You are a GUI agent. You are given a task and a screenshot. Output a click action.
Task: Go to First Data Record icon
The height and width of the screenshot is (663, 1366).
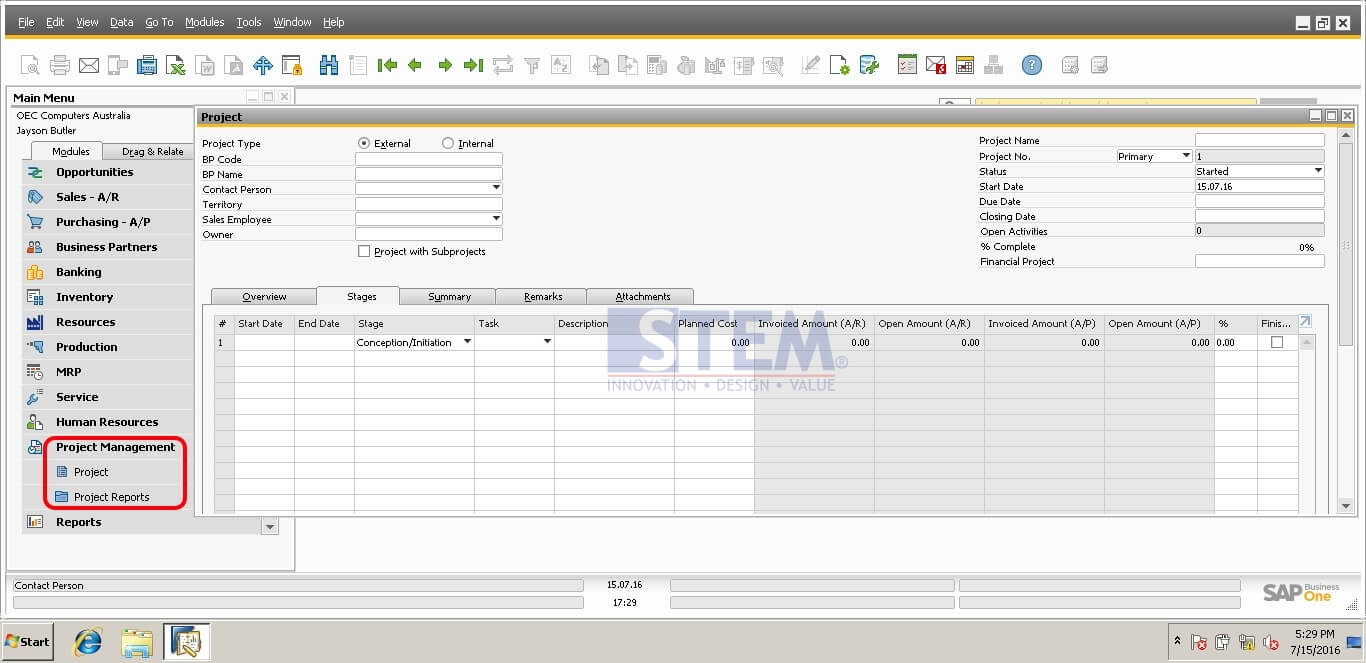click(x=387, y=66)
